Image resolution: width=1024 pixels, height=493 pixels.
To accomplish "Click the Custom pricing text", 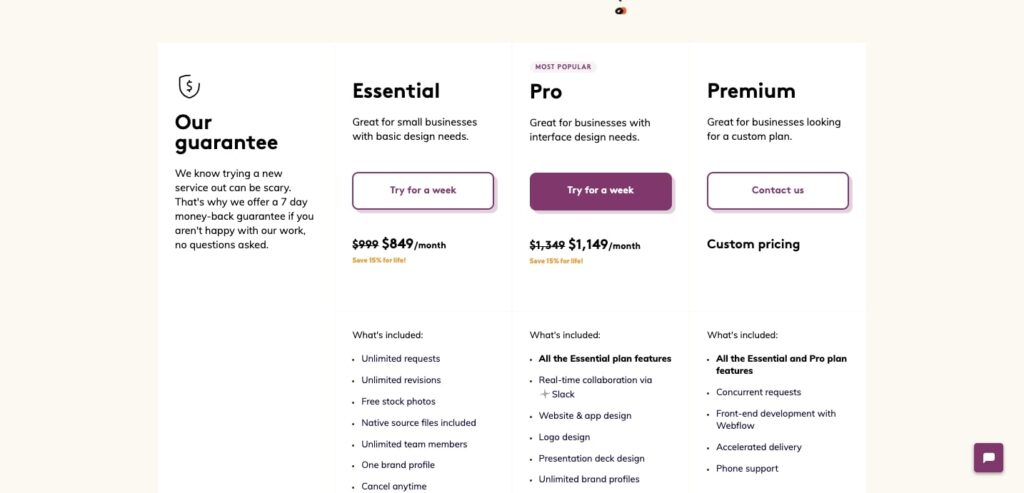I will coord(753,244).
